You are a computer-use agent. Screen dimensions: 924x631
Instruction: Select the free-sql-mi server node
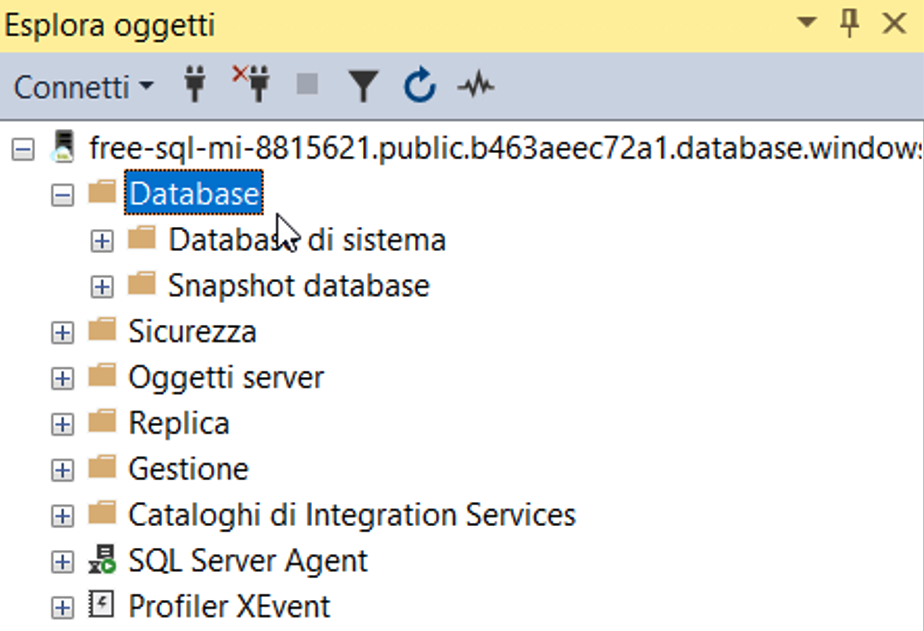500,149
